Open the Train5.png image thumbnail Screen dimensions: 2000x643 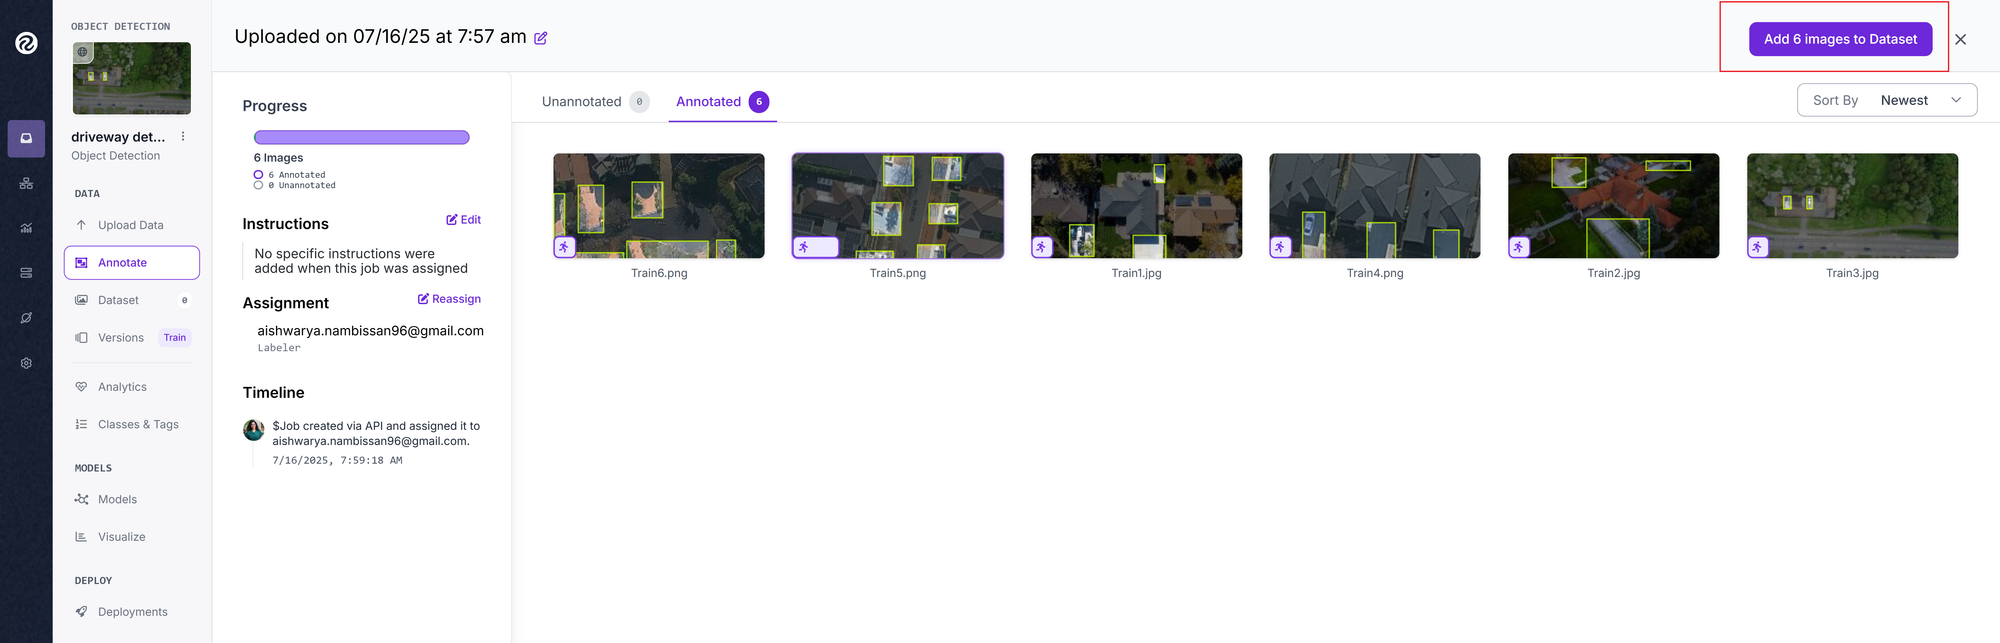pos(898,206)
